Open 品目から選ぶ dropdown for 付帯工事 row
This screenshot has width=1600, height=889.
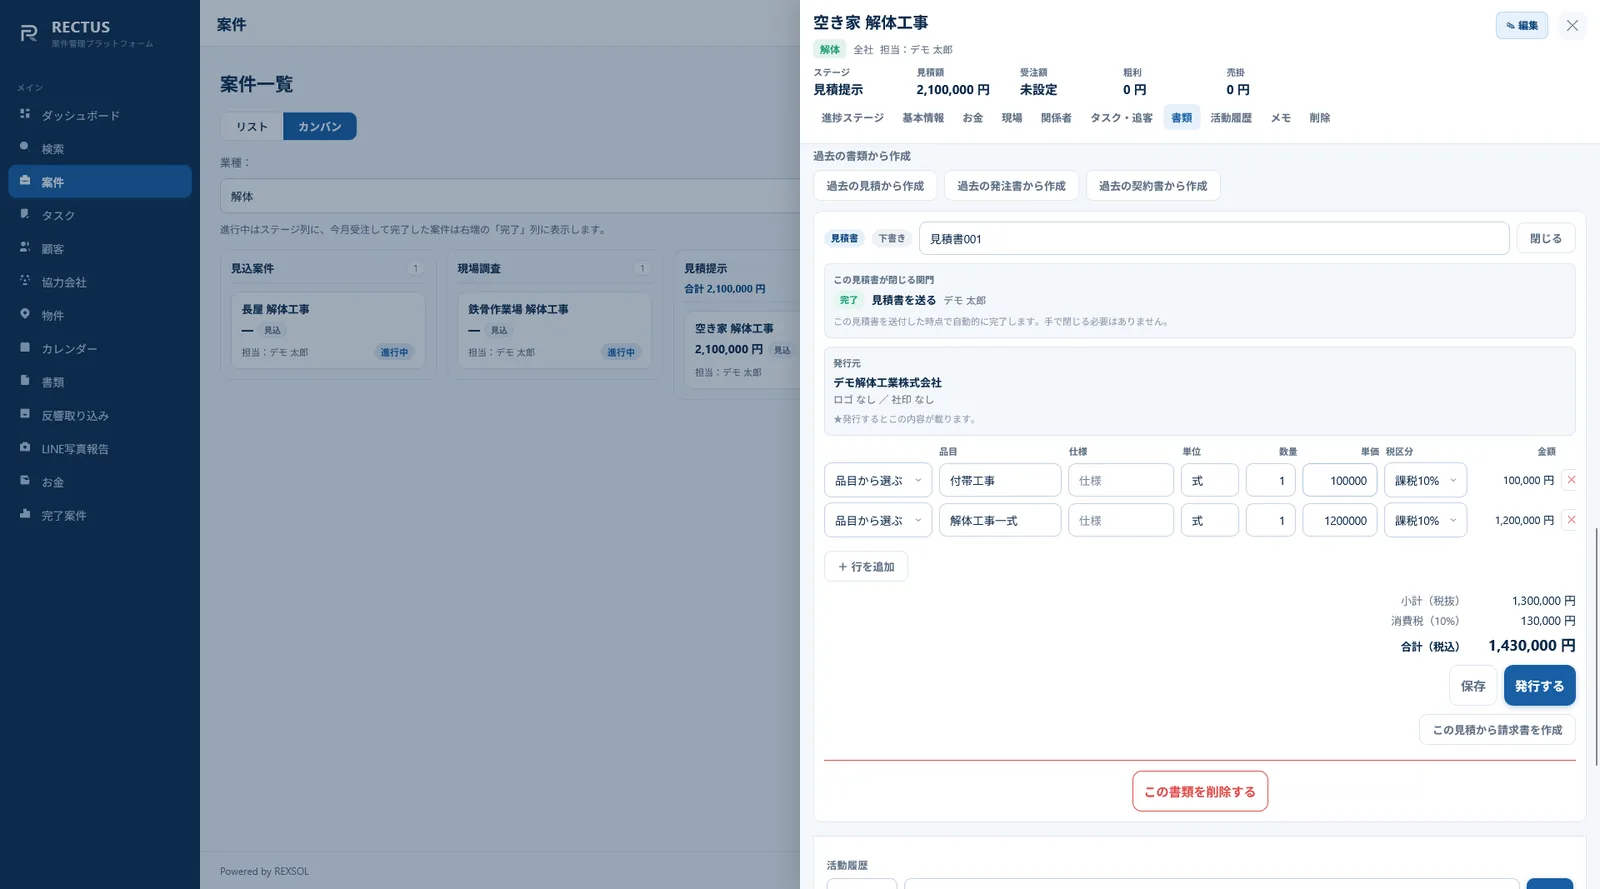pos(878,480)
